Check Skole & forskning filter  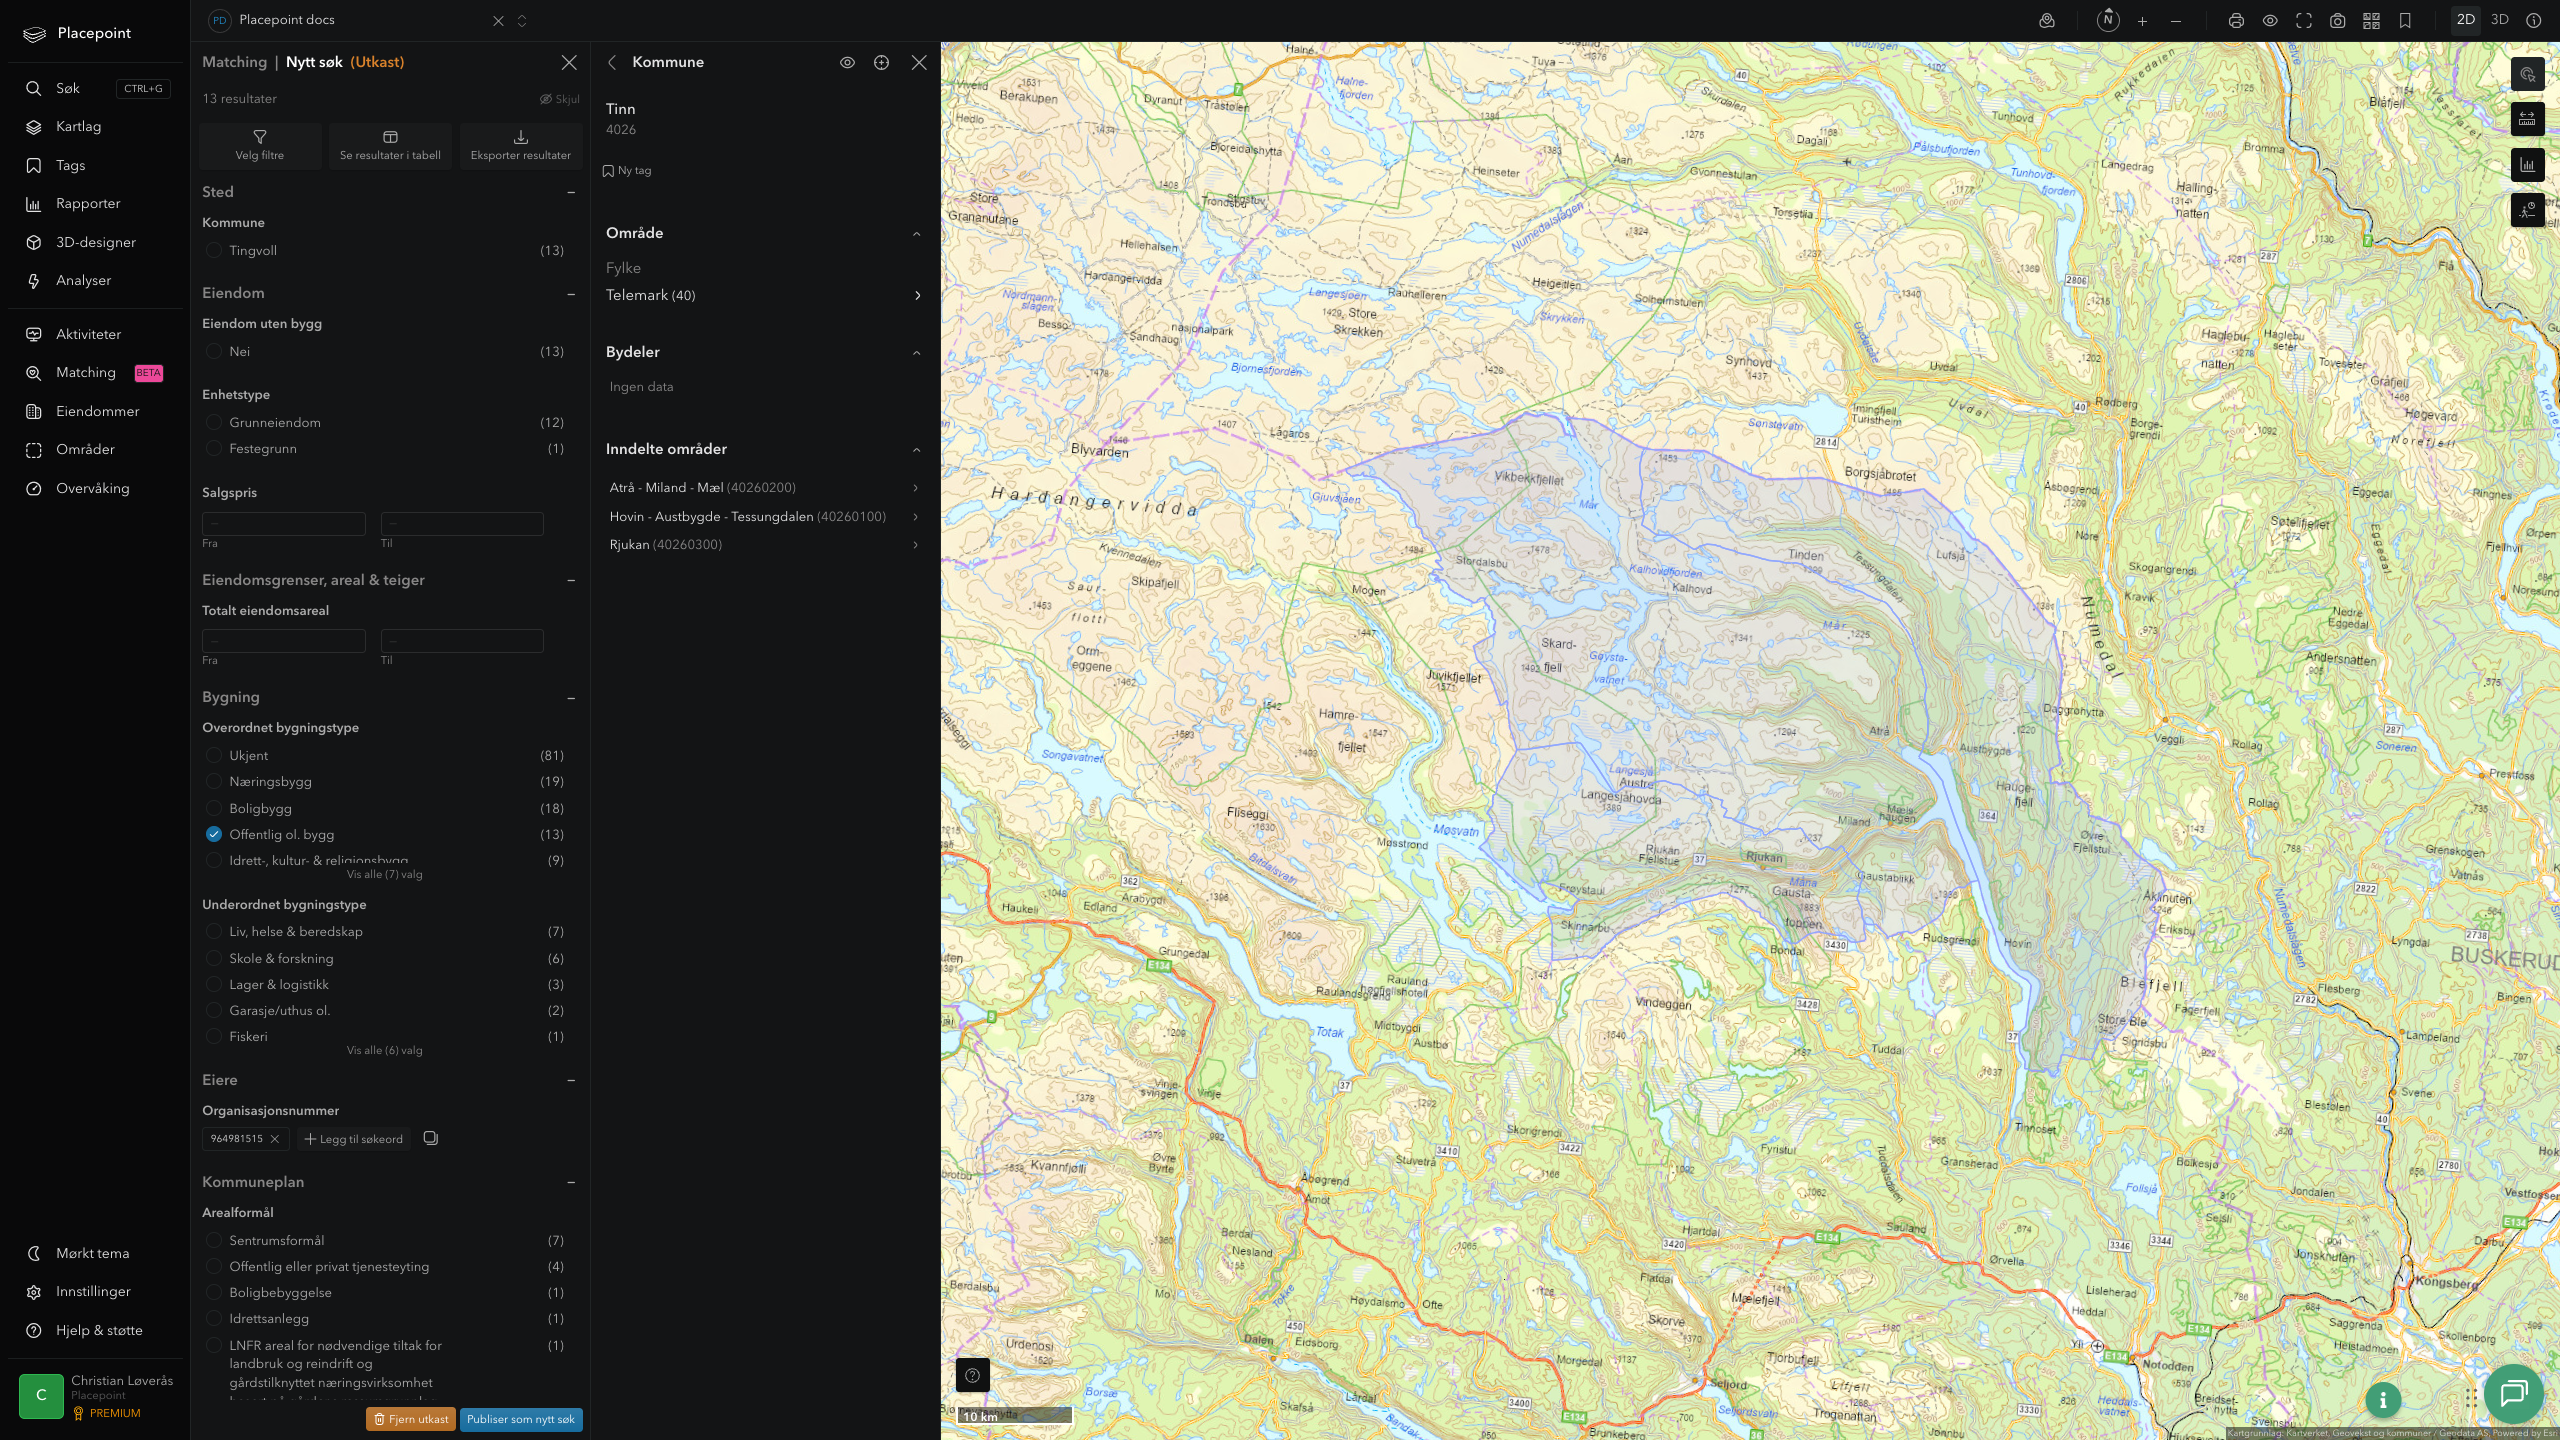coord(214,958)
